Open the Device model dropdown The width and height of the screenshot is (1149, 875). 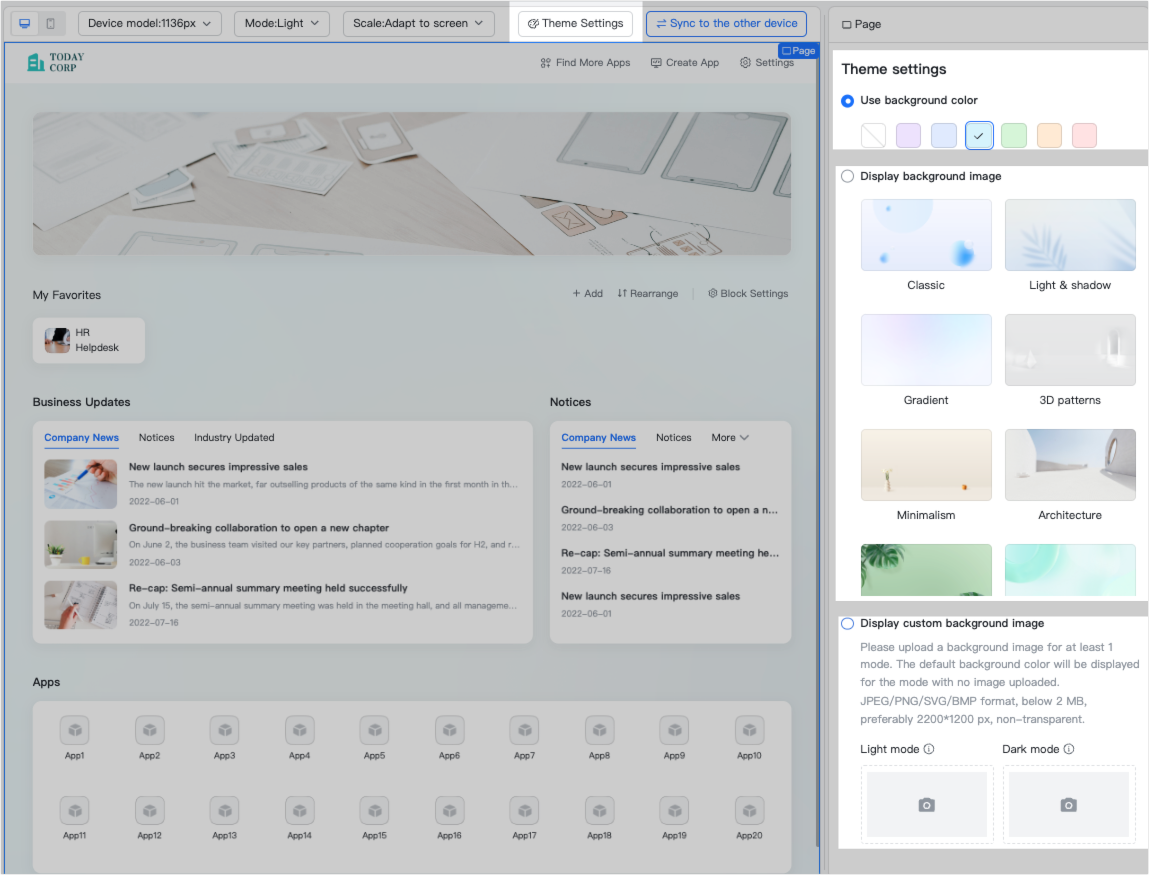tap(150, 23)
